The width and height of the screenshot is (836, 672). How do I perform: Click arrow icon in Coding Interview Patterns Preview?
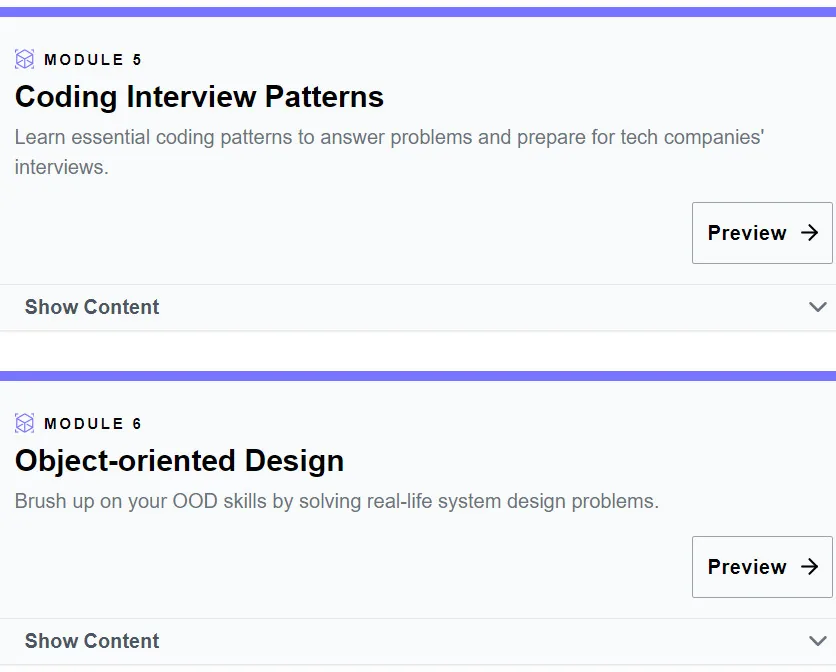click(x=809, y=233)
